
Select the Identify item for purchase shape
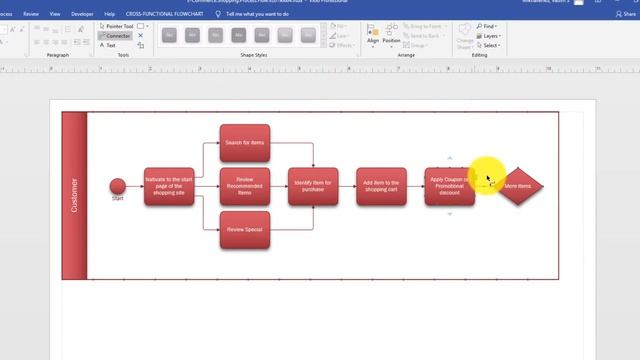(313, 186)
